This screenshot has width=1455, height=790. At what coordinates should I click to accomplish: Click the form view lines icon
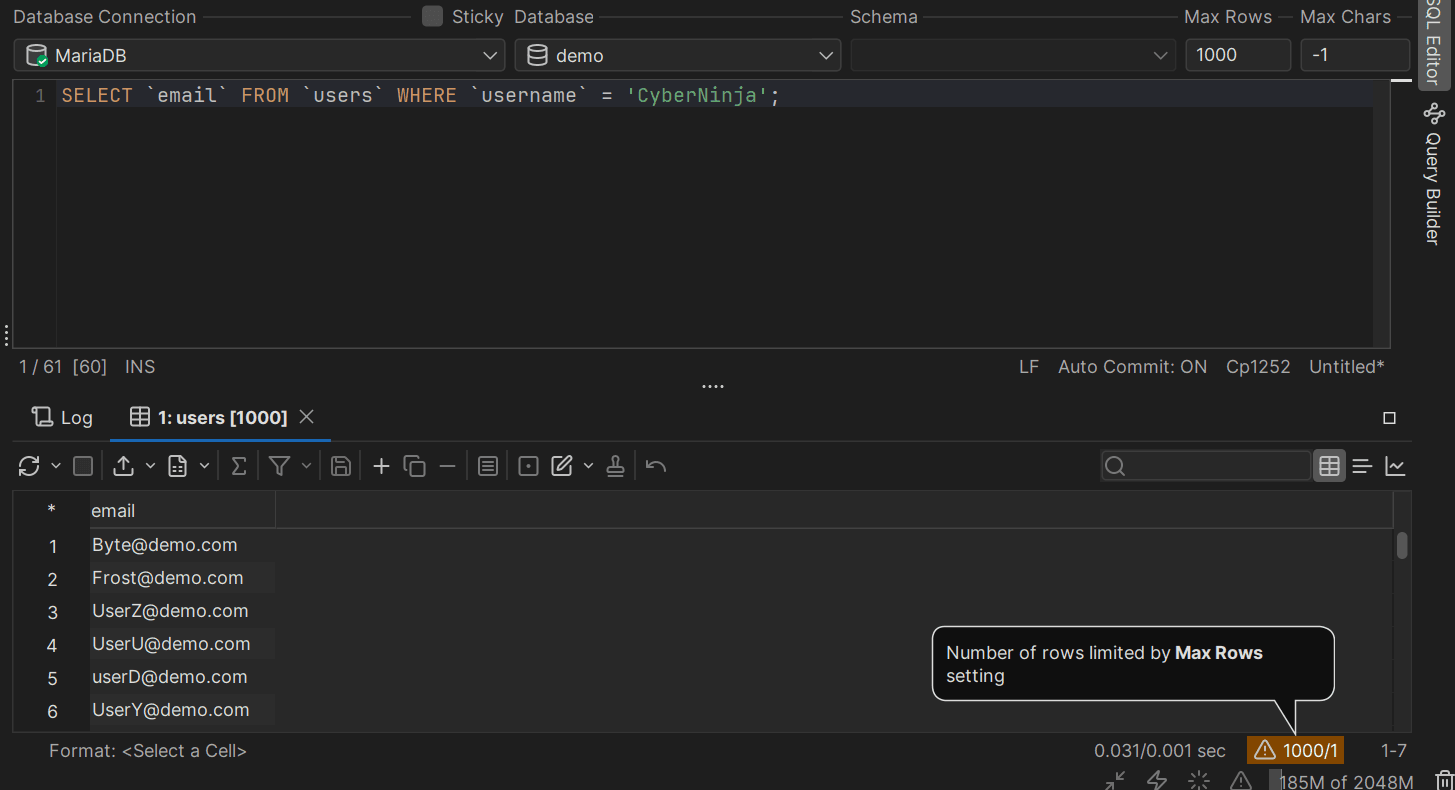pos(488,466)
